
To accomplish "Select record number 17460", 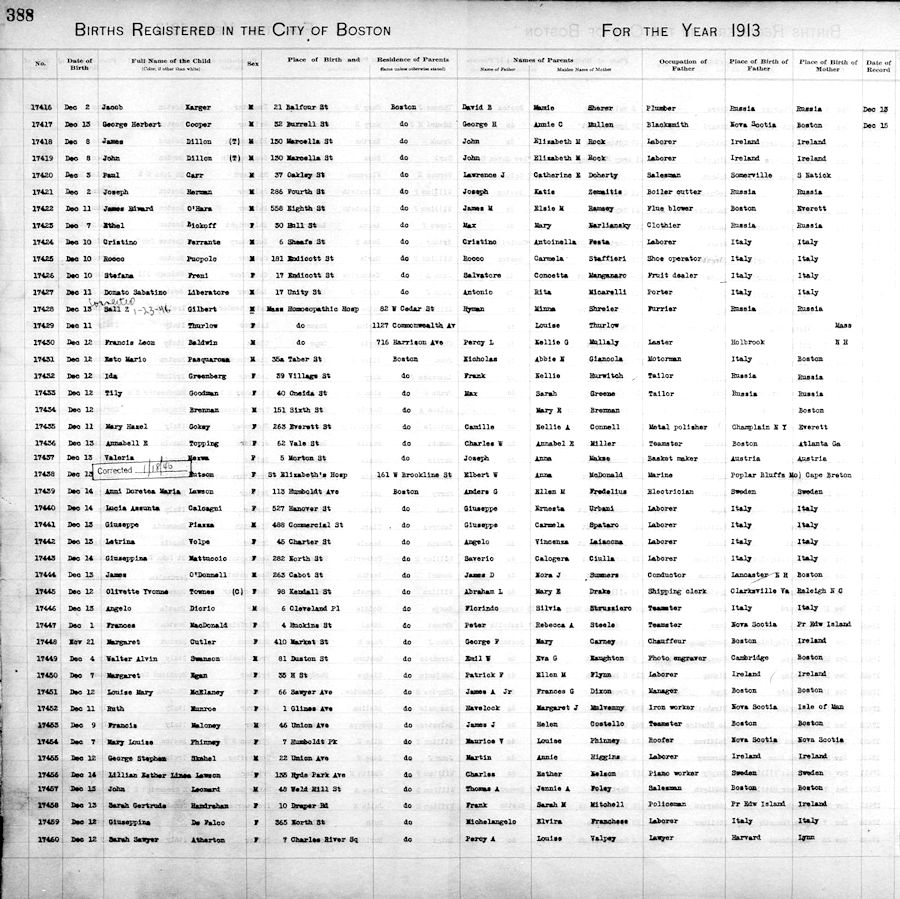I will (x=48, y=840).
